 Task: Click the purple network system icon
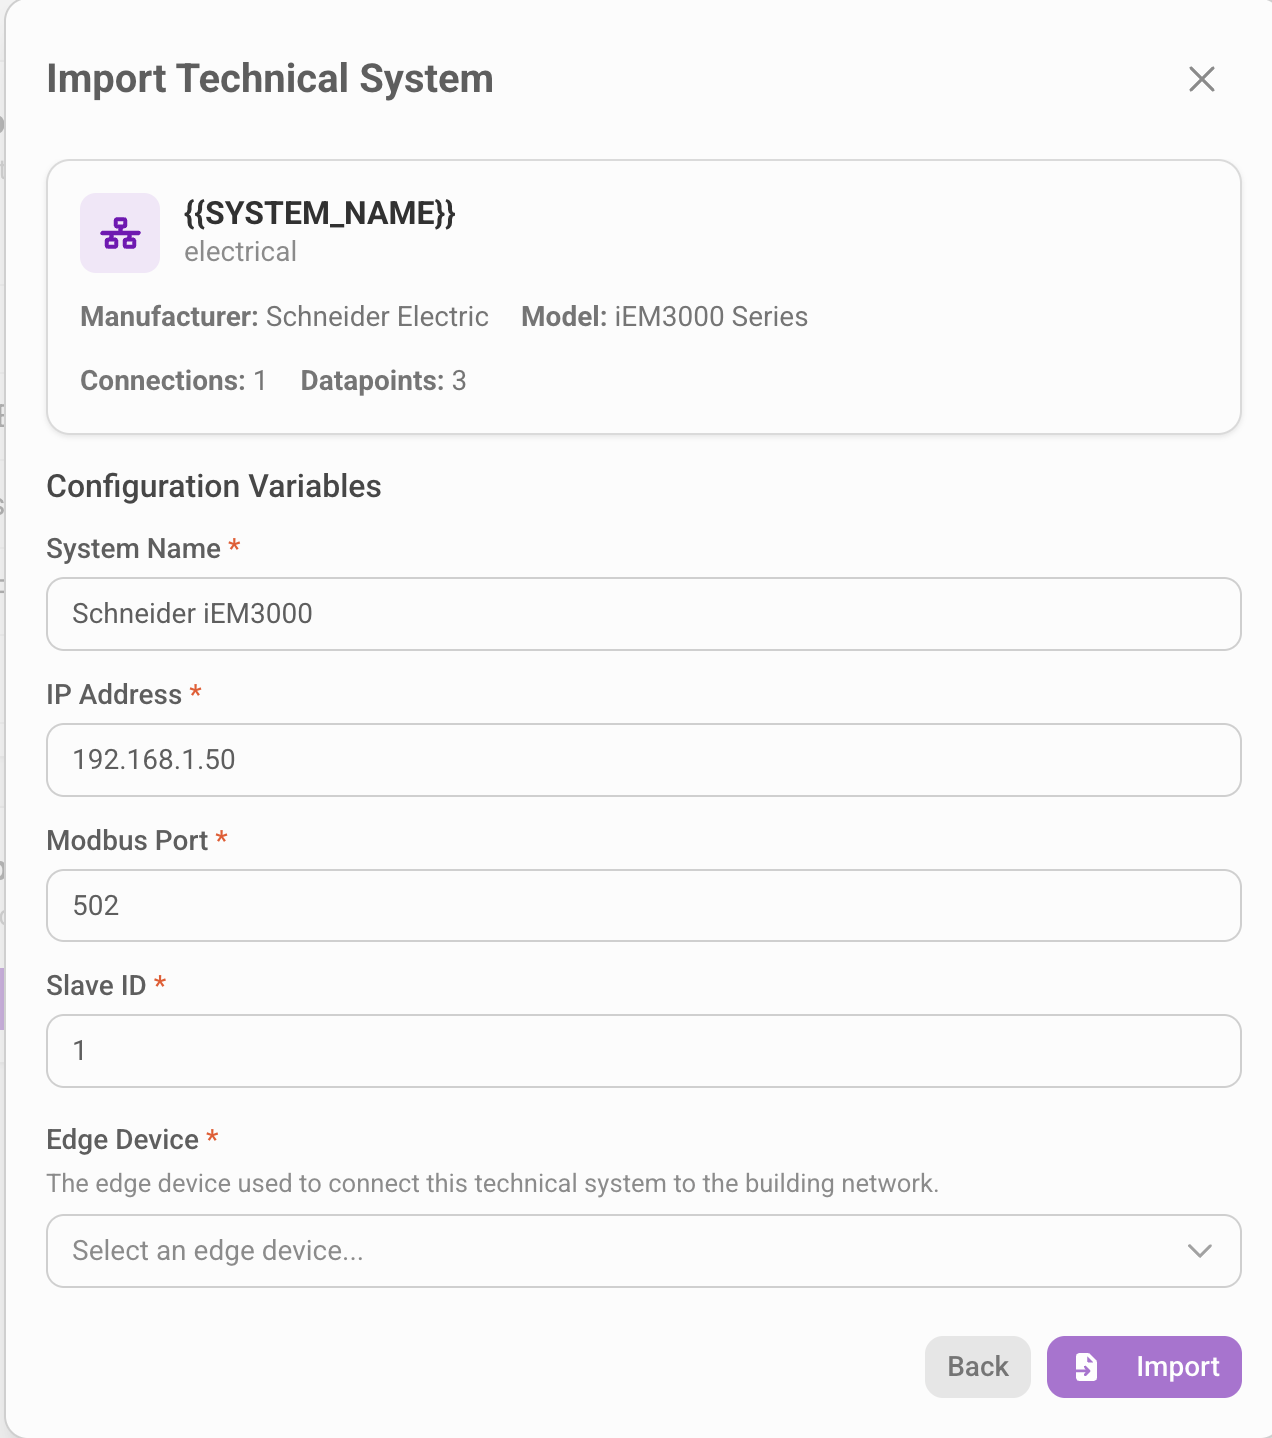click(119, 232)
